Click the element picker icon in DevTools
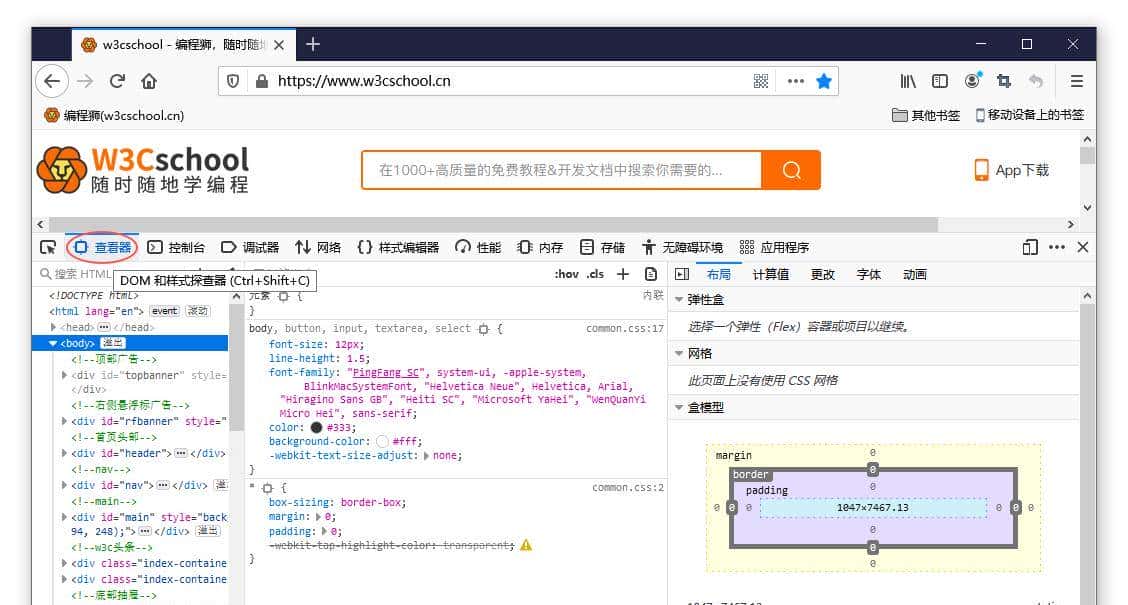 (x=47, y=247)
